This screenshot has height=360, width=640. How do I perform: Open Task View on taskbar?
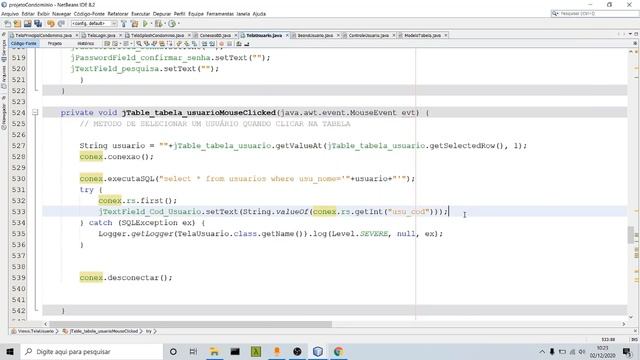coord(193,351)
